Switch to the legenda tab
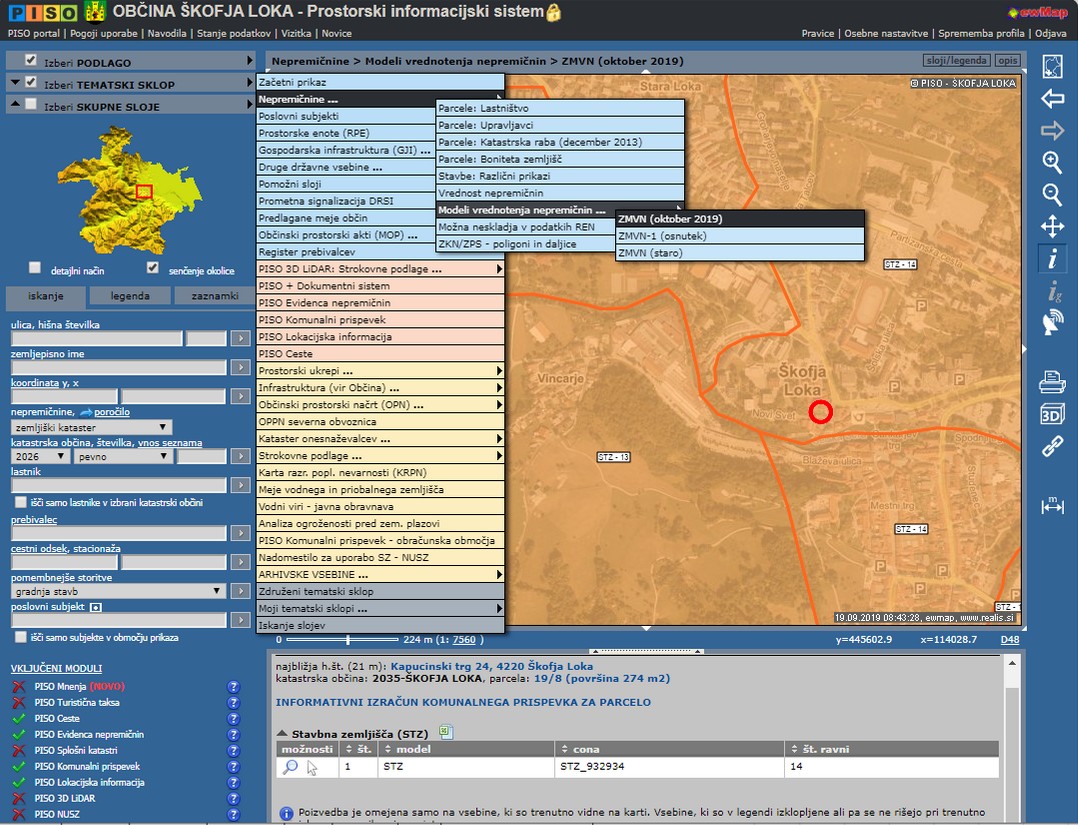This screenshot has height=825, width=1078. click(x=130, y=296)
